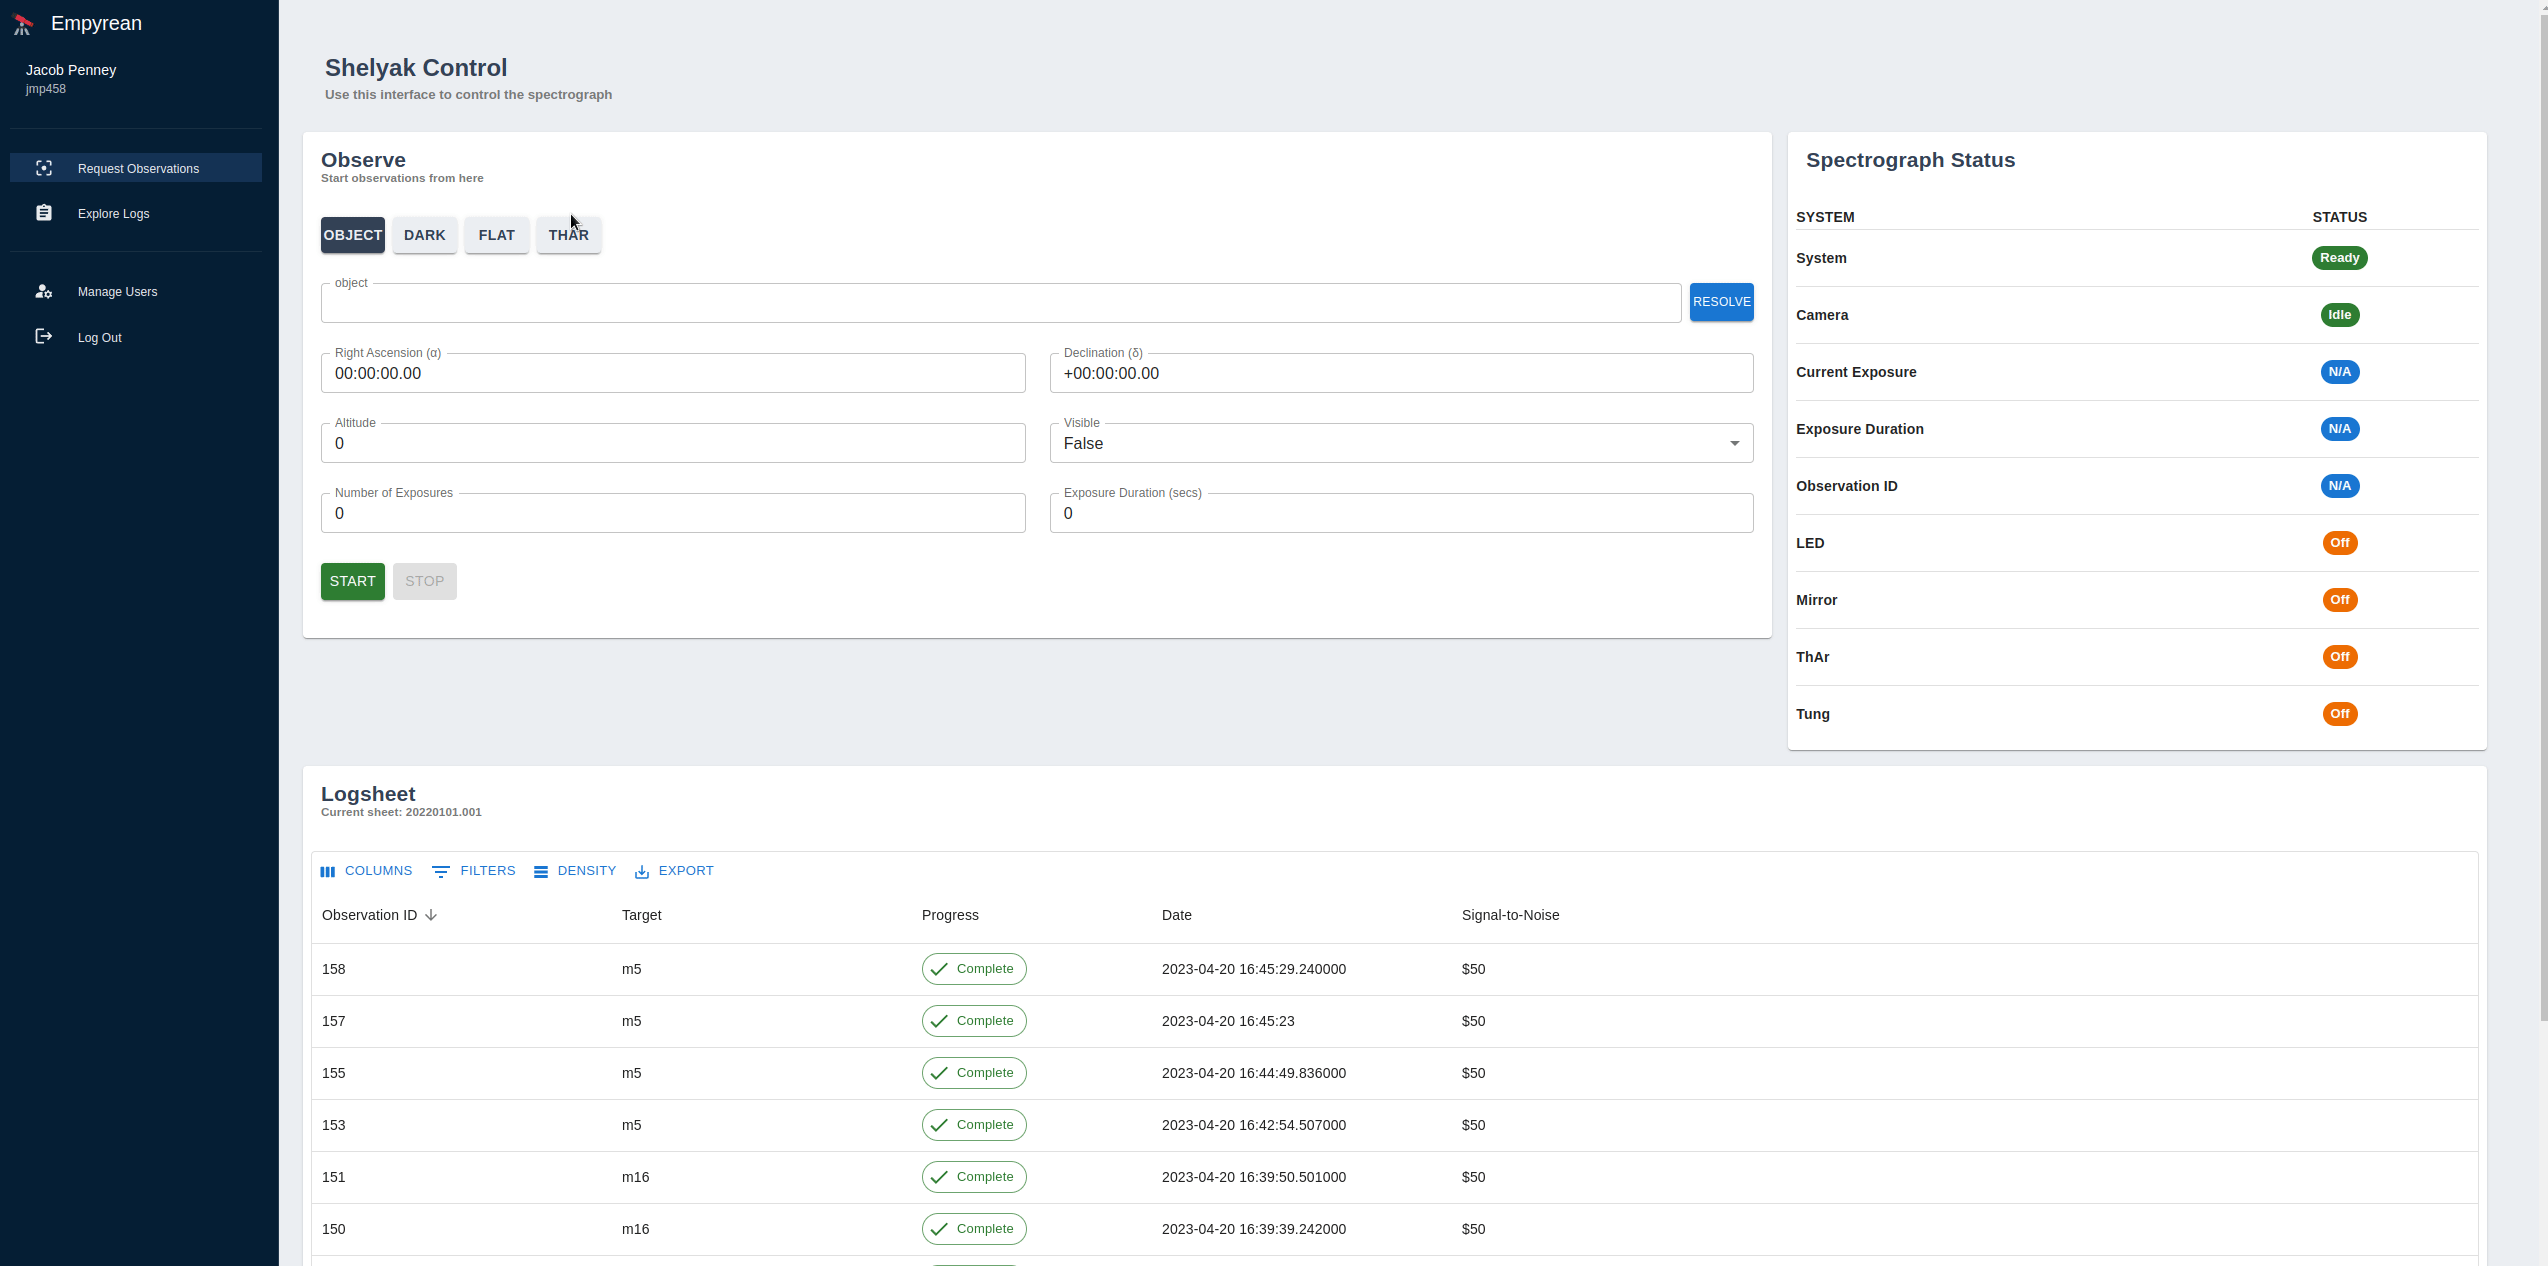Click the checkmark icon in row 155 Complete chip
The width and height of the screenshot is (2548, 1266).
pos(939,1073)
